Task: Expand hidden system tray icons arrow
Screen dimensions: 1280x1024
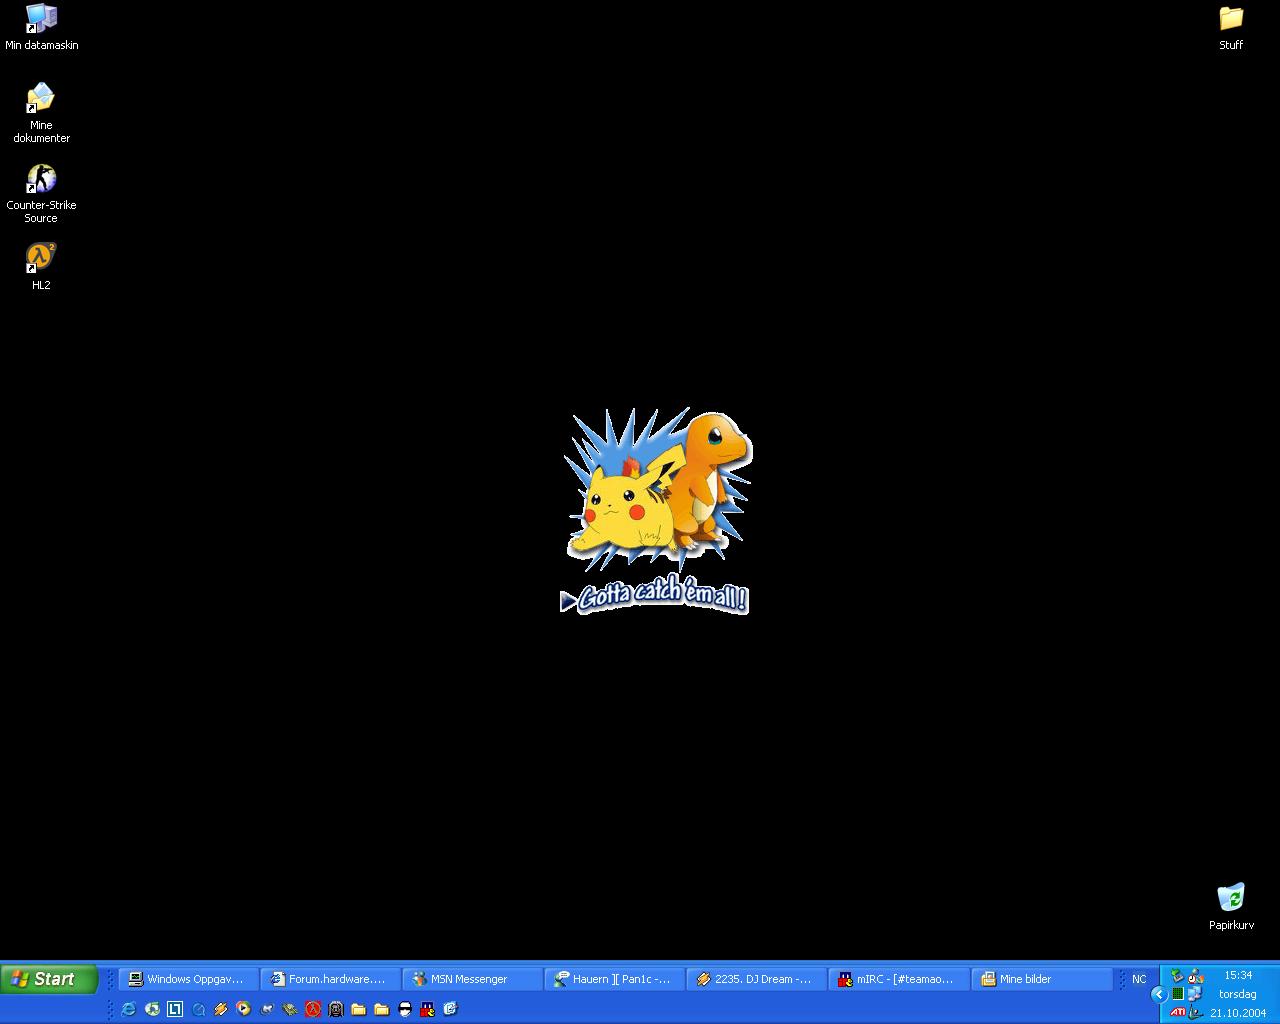Action: pos(1159,994)
